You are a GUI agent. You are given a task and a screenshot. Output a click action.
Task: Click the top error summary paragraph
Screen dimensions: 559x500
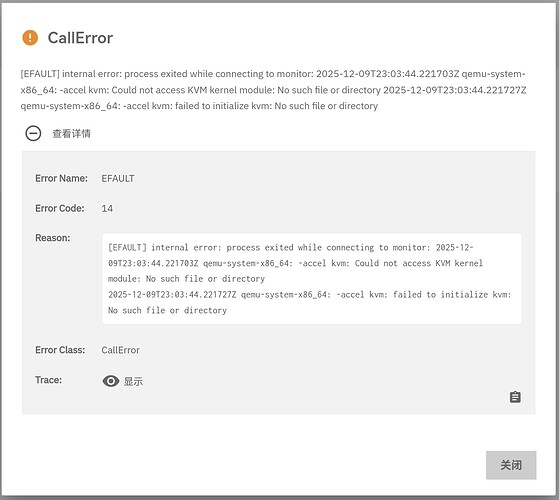pyautogui.click(x=273, y=90)
